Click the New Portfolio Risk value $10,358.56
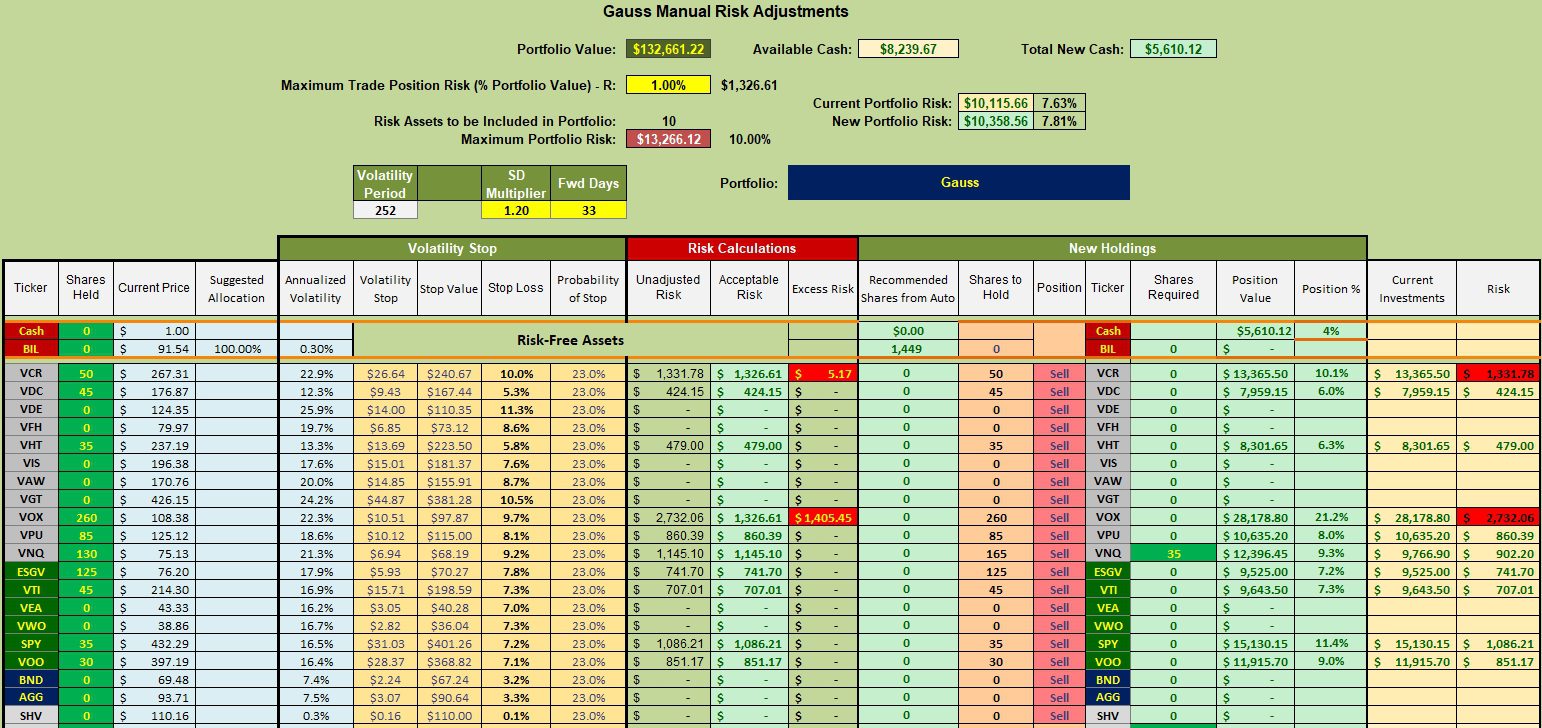 [996, 121]
